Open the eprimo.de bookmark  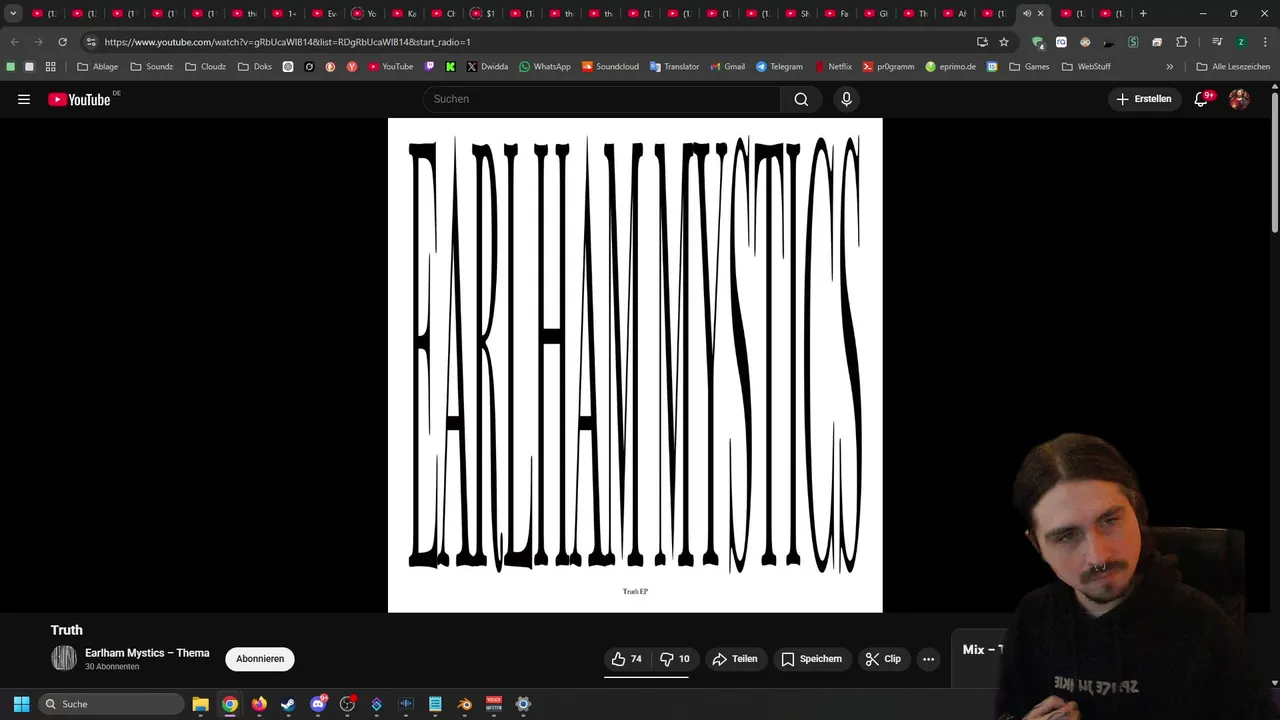coord(950,67)
